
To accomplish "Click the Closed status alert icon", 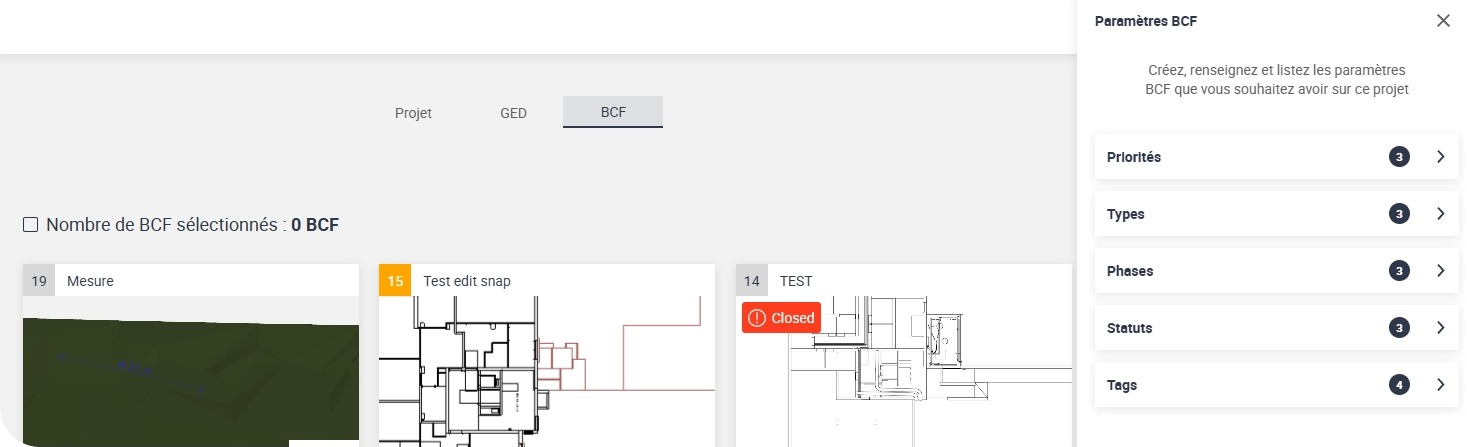I will tap(757, 318).
